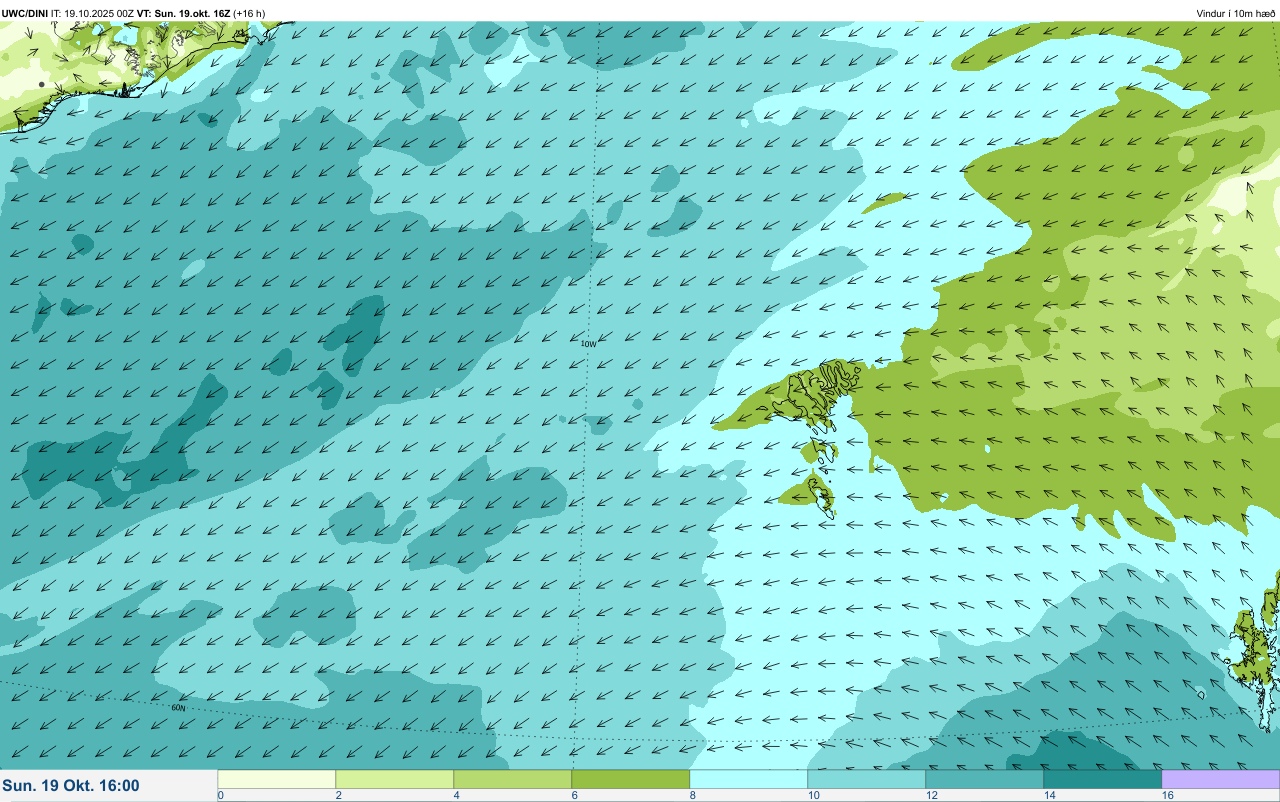Click the medium teal 12–14 legend swatch
The width and height of the screenshot is (1280, 802).
(x=985, y=779)
